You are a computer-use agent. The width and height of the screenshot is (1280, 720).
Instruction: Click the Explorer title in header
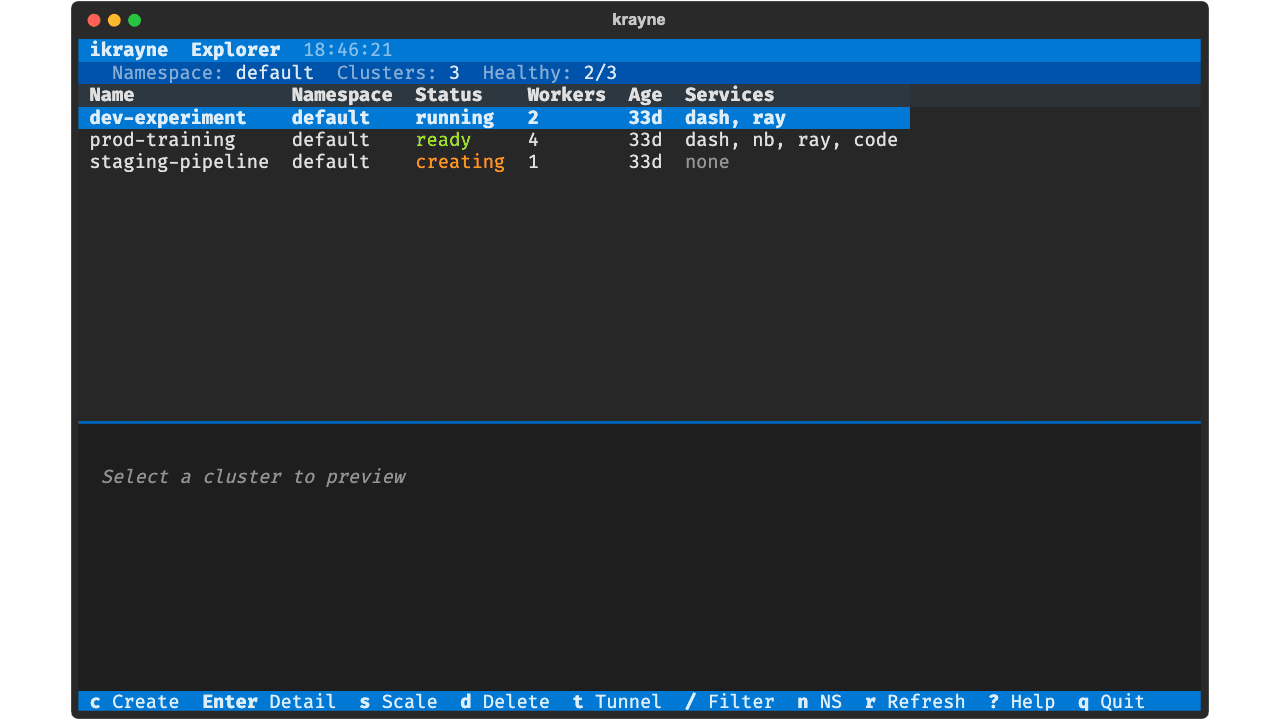pos(236,50)
